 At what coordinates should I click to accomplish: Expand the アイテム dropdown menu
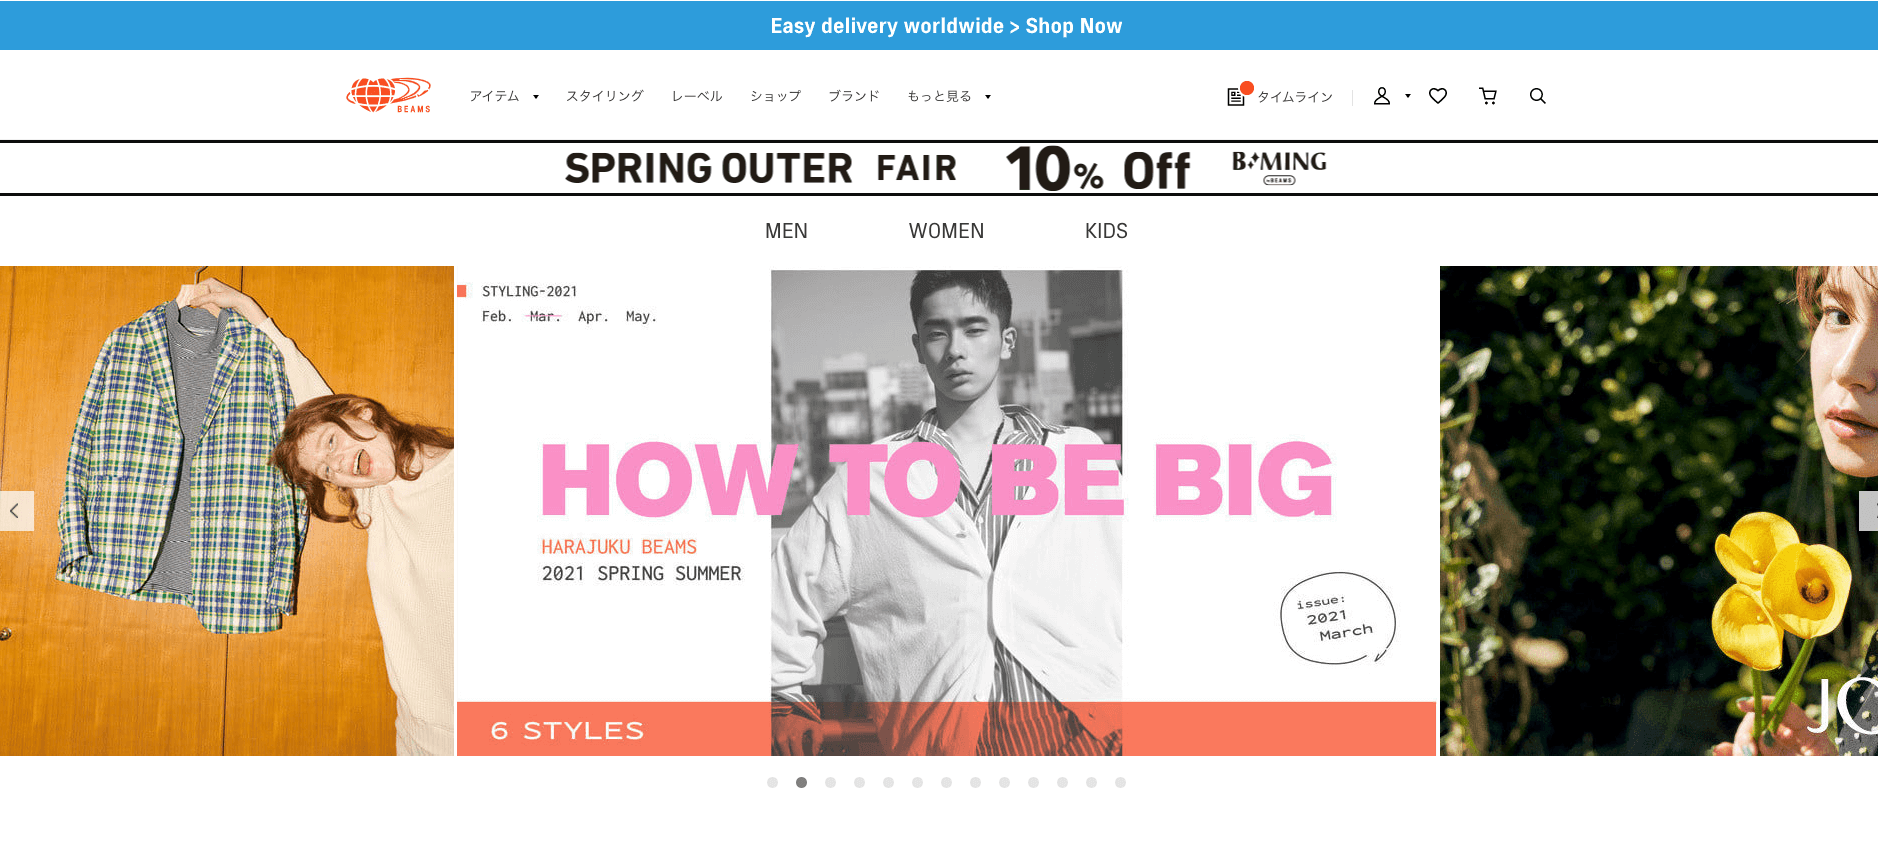(x=504, y=96)
